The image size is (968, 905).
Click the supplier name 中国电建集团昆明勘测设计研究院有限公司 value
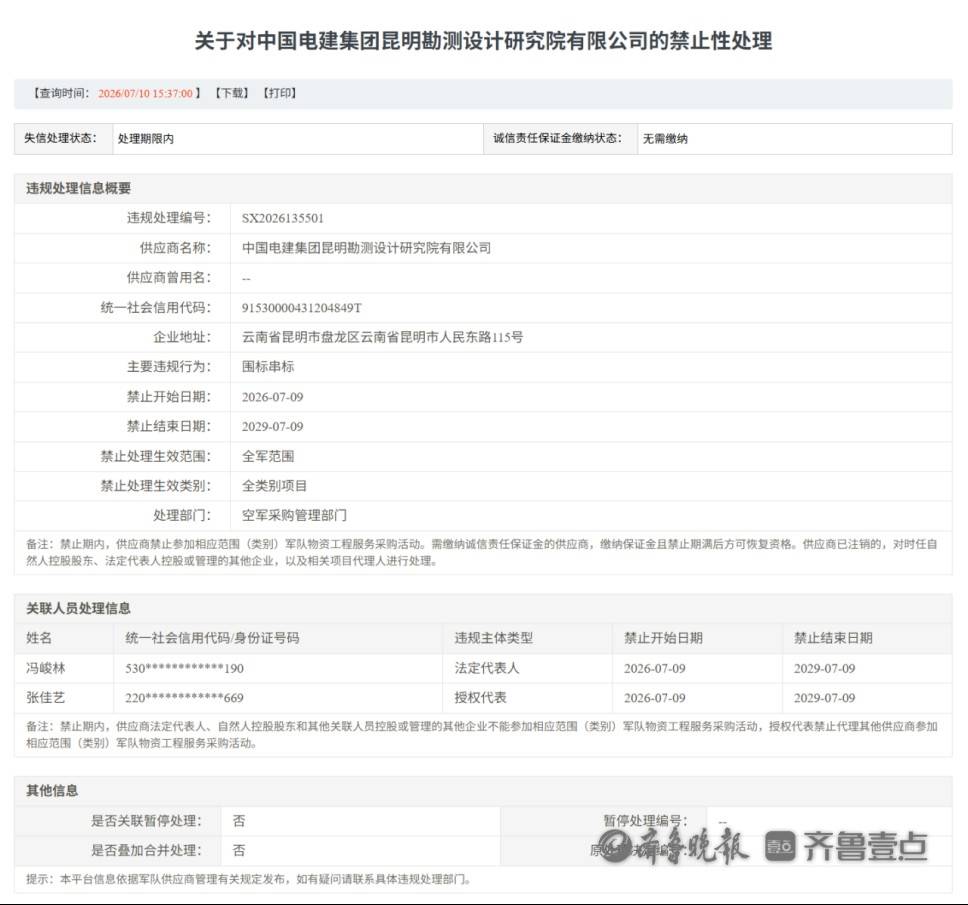pyautogui.click(x=366, y=248)
